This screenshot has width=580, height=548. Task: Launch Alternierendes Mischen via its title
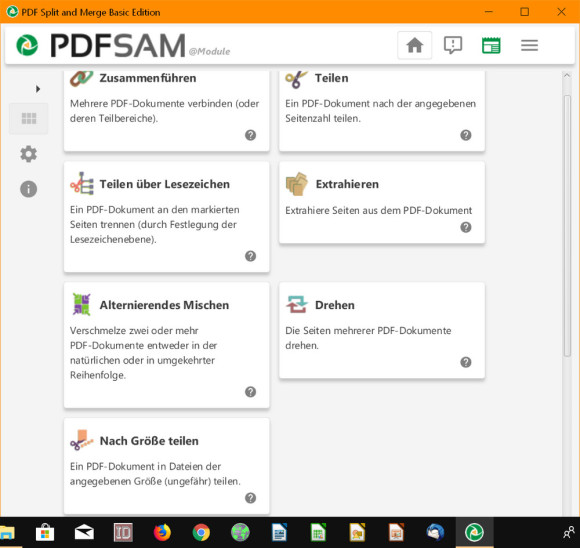tap(164, 305)
